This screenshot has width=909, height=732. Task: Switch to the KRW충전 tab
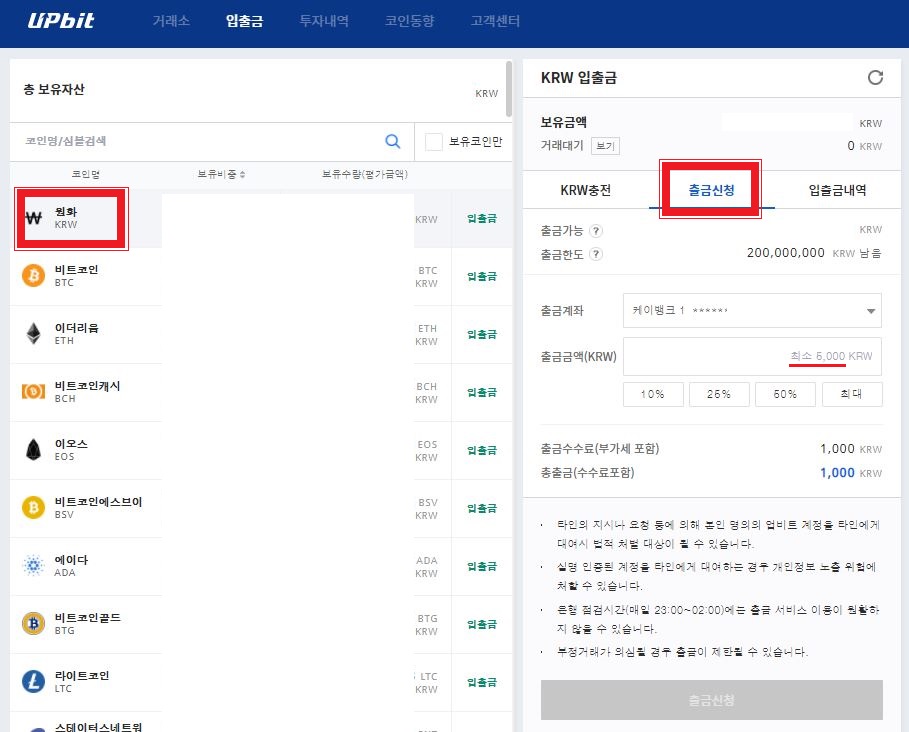click(586, 190)
